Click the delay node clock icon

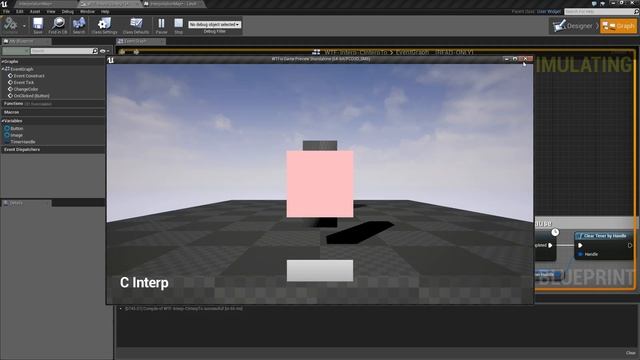pyautogui.click(x=555, y=232)
